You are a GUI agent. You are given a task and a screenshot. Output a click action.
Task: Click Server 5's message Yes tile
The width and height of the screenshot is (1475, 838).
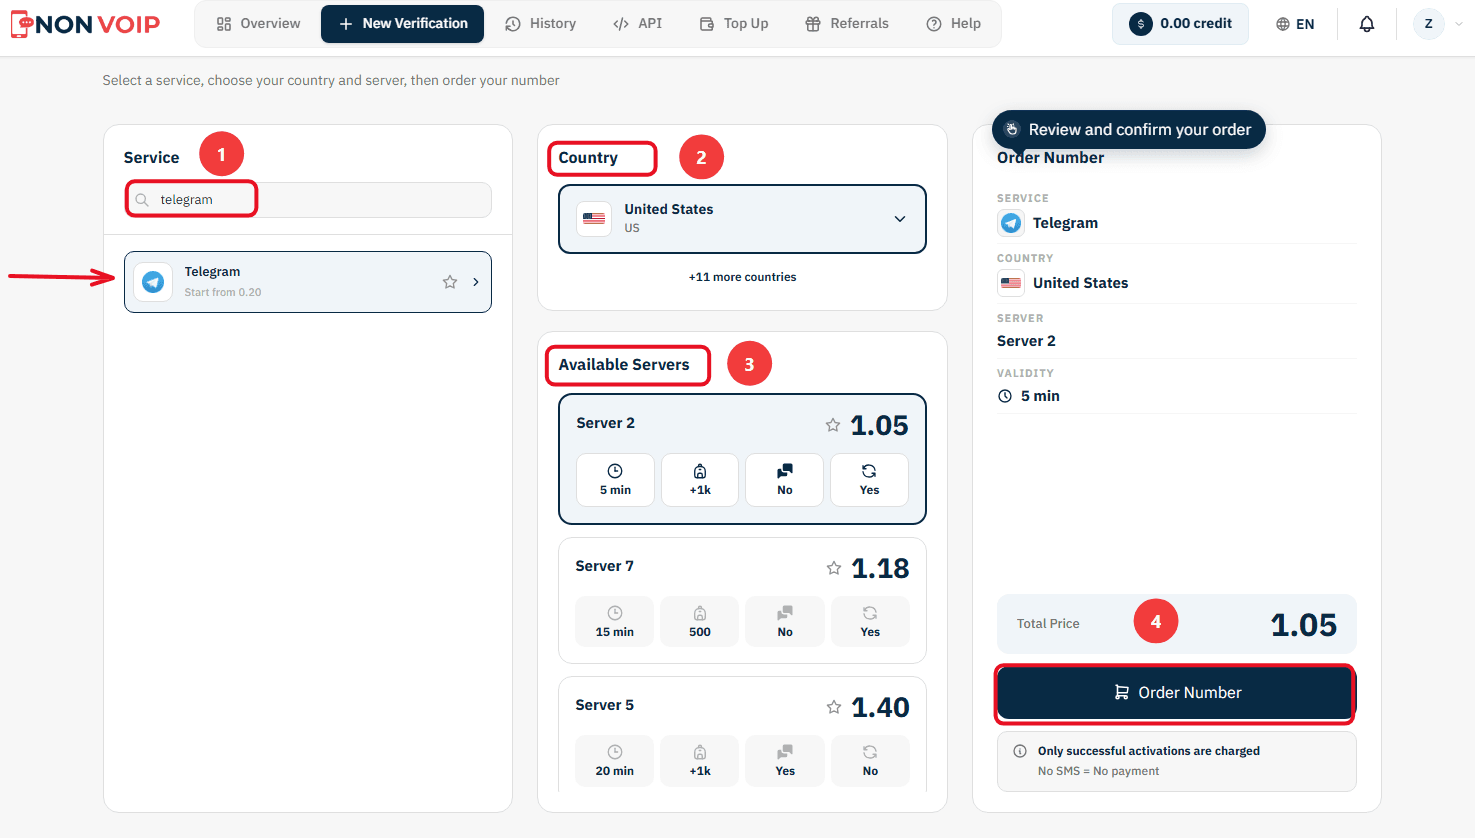coord(785,761)
